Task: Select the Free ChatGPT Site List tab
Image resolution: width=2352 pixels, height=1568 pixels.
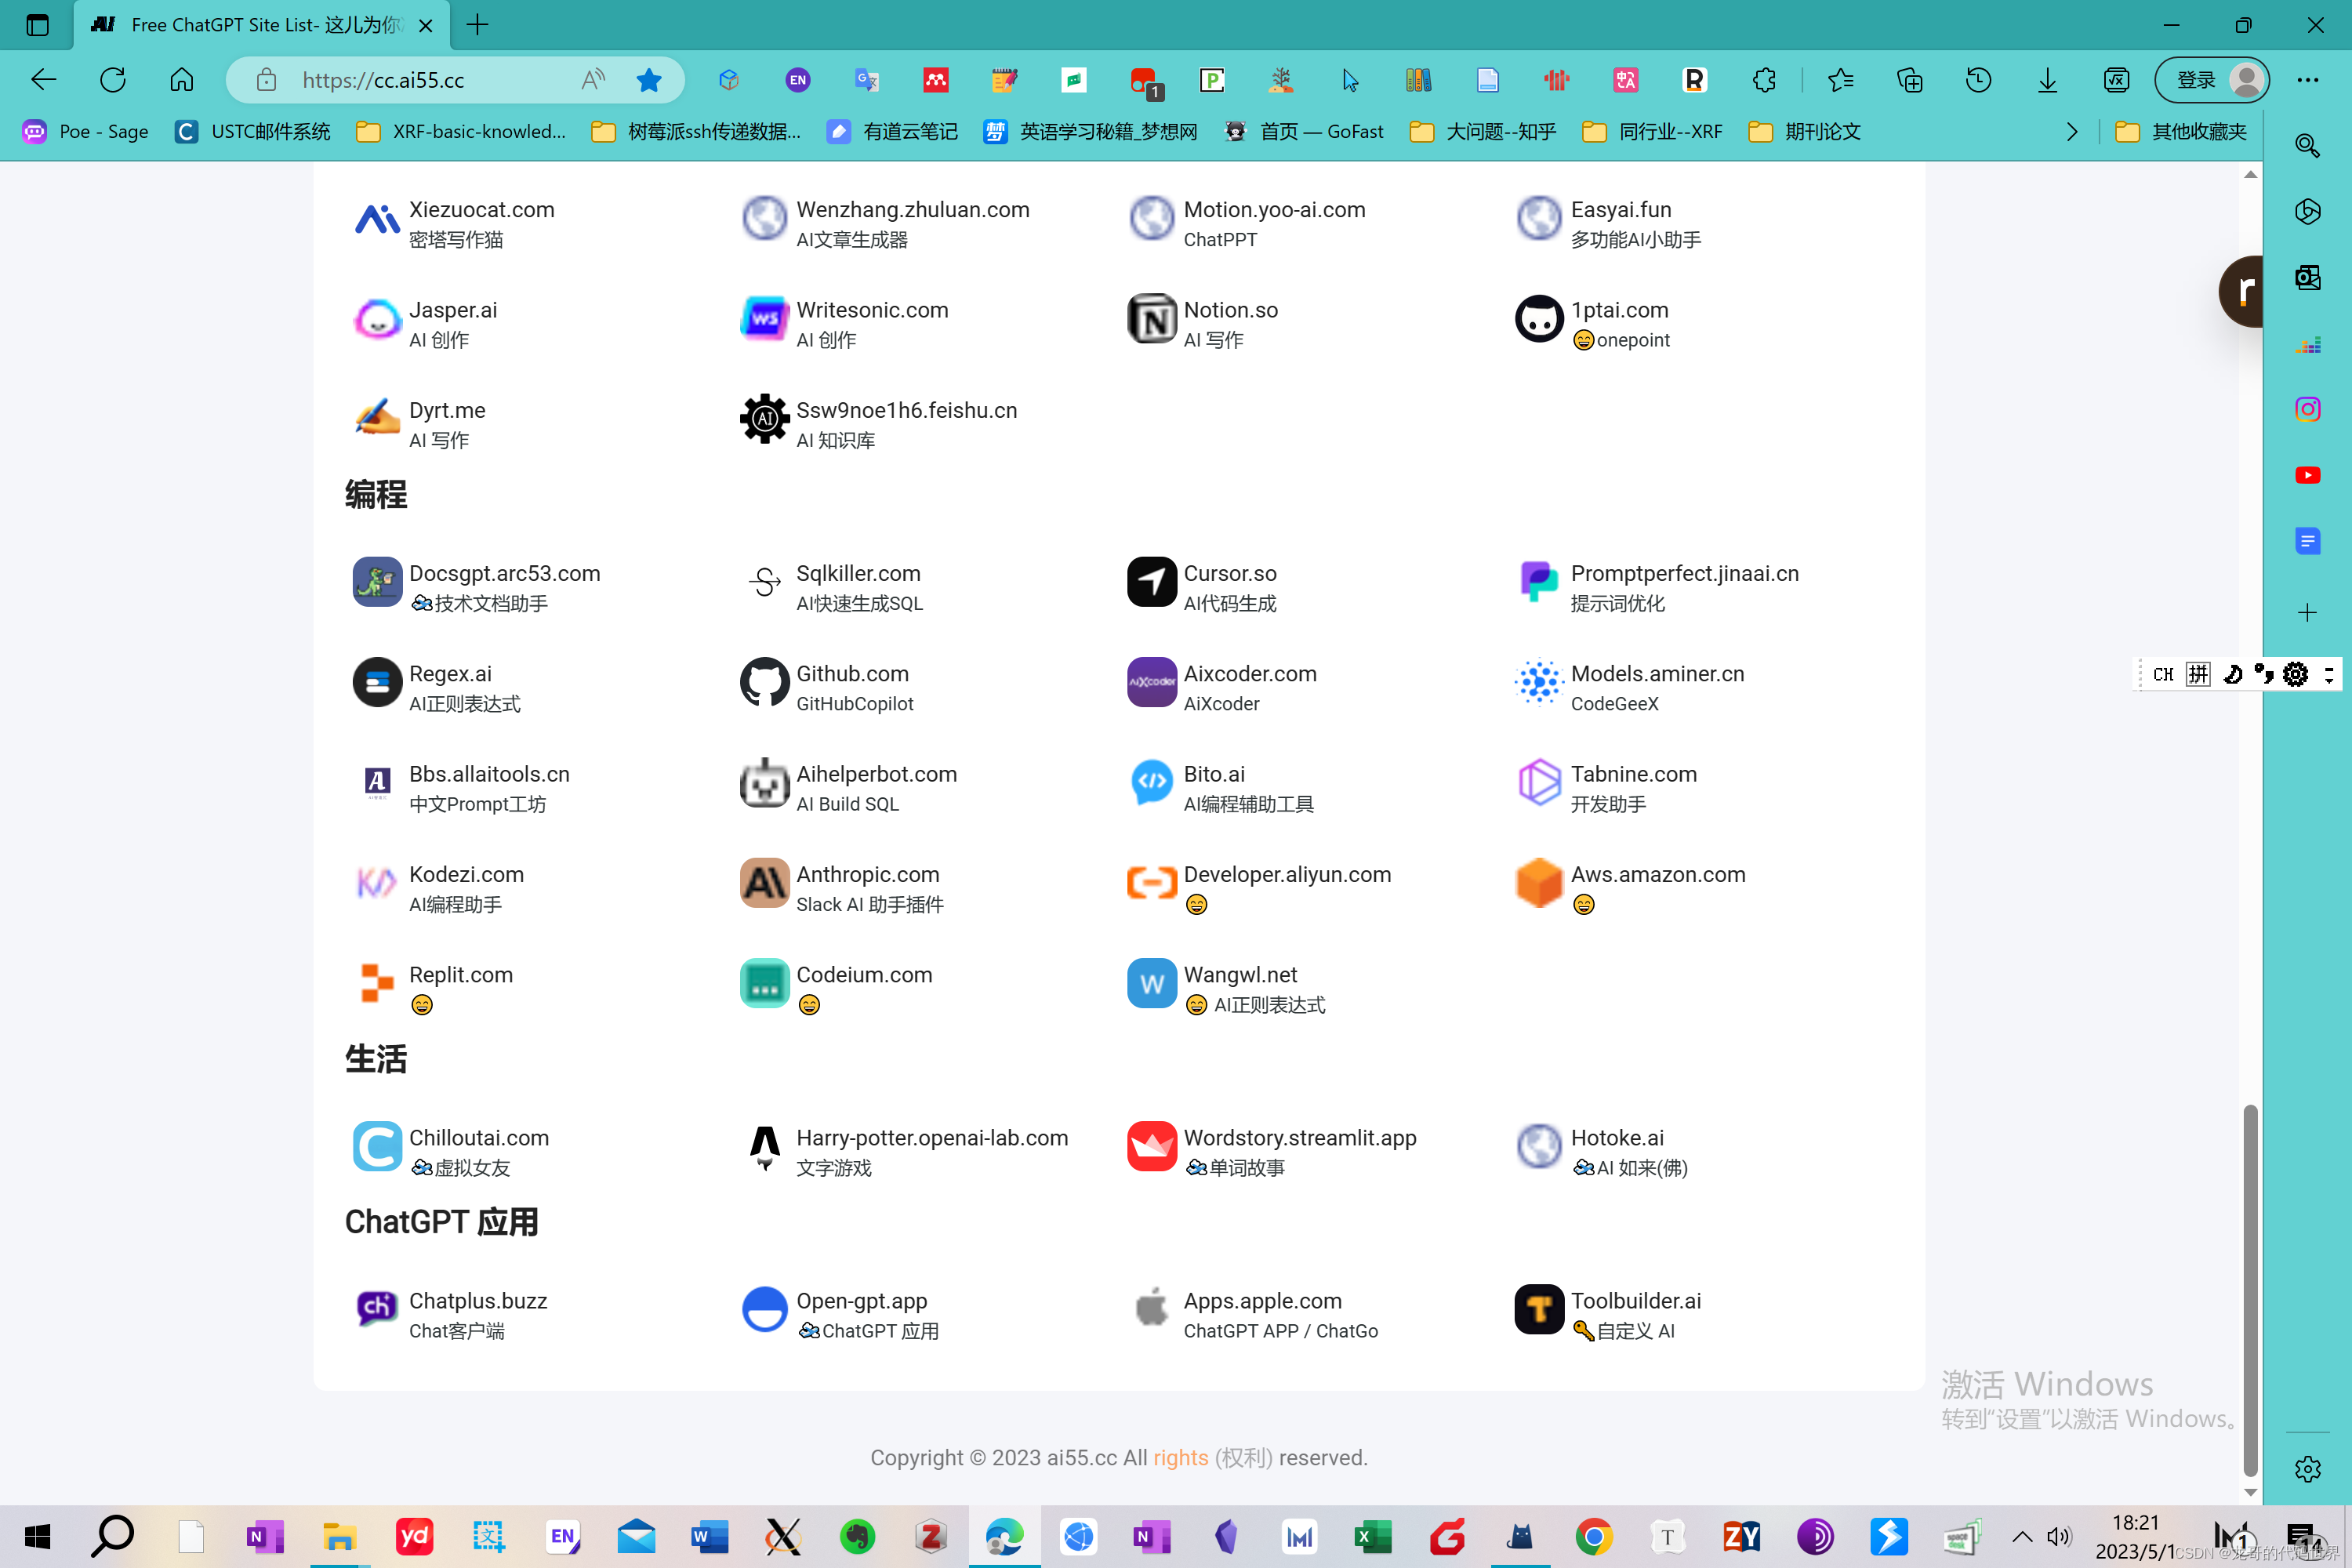Action: pyautogui.click(x=250, y=25)
